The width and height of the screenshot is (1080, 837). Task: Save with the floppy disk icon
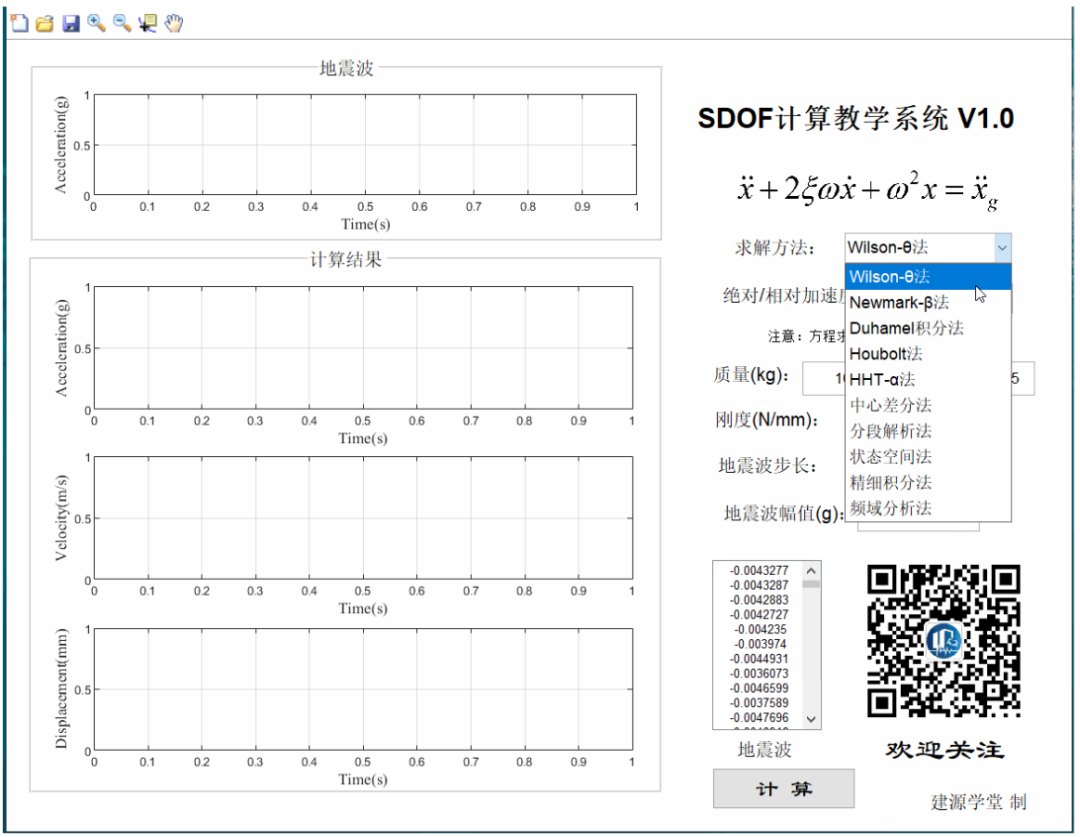tap(71, 23)
